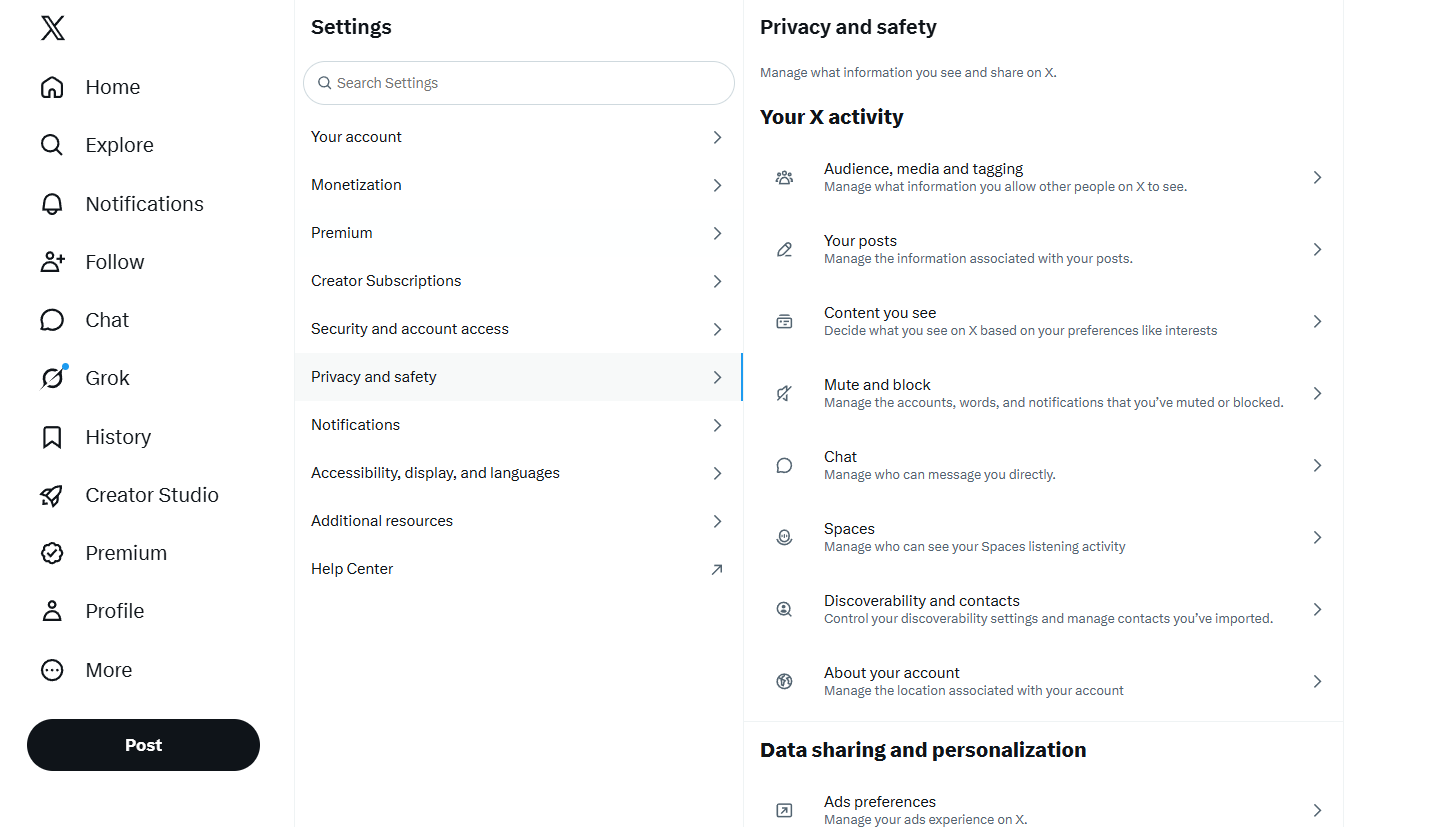Expand the Your account chevron
This screenshot has width=1443, height=827.
pyautogui.click(x=717, y=137)
